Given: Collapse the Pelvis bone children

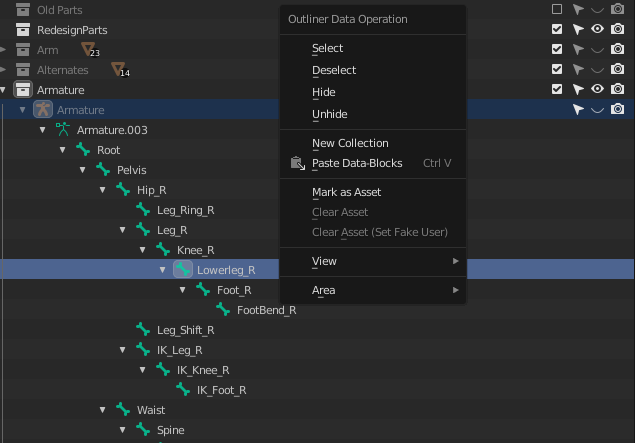Looking at the screenshot, I should click(x=83, y=170).
